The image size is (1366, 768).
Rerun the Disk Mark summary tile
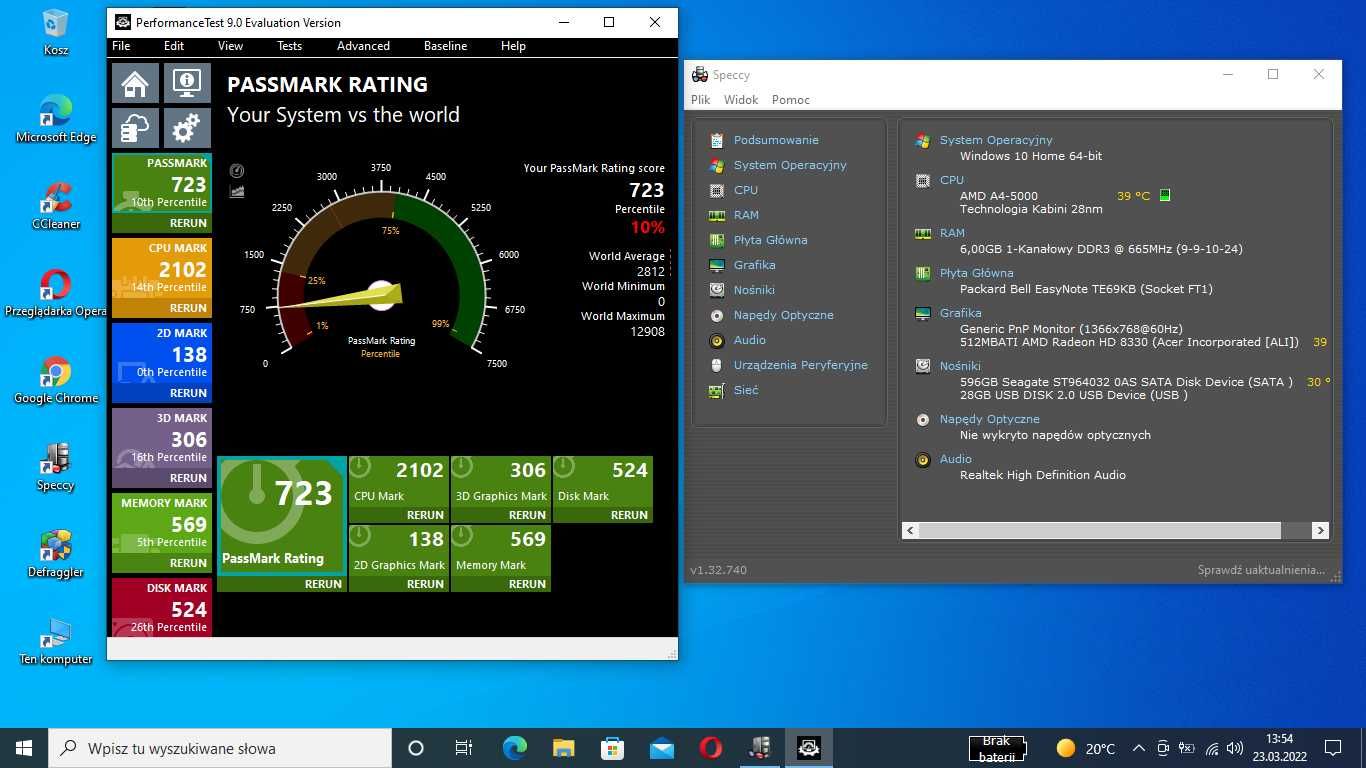pos(629,515)
